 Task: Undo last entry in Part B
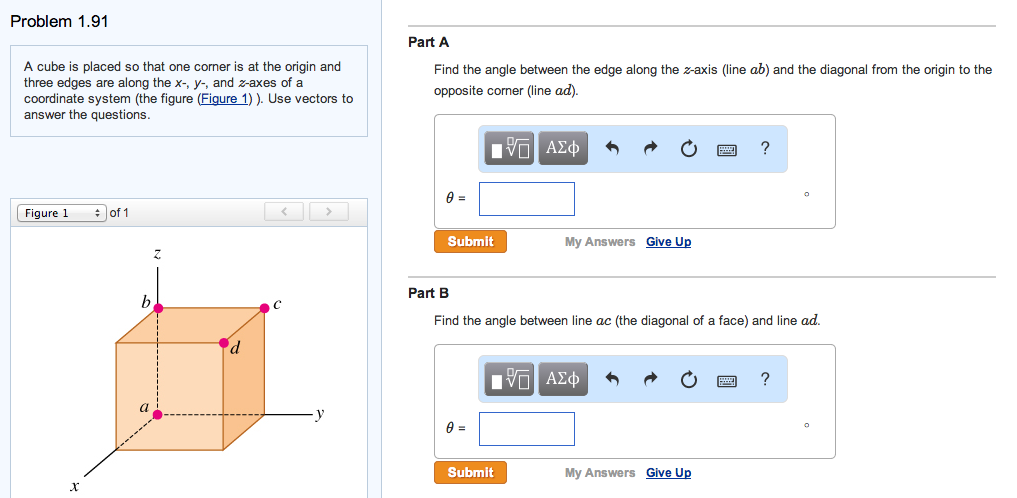[x=613, y=379]
